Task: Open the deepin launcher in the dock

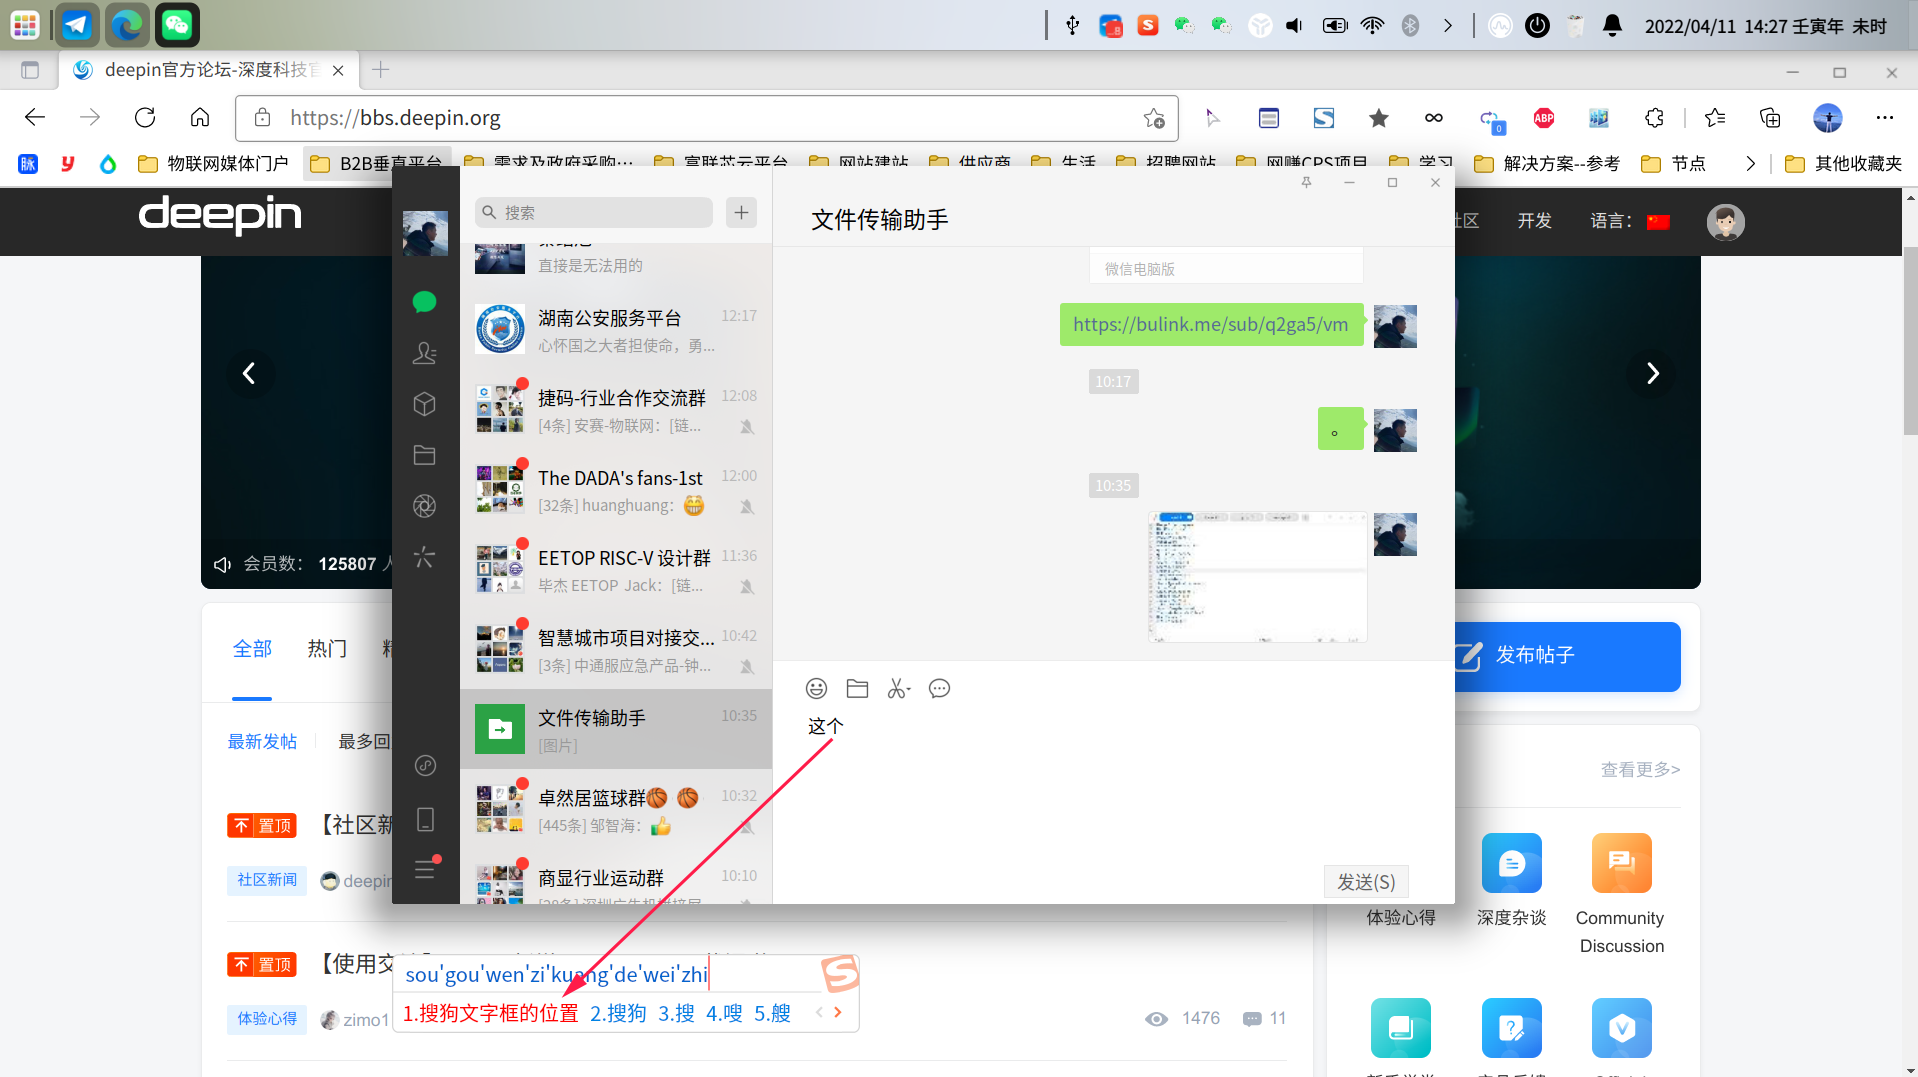Action: point(25,25)
